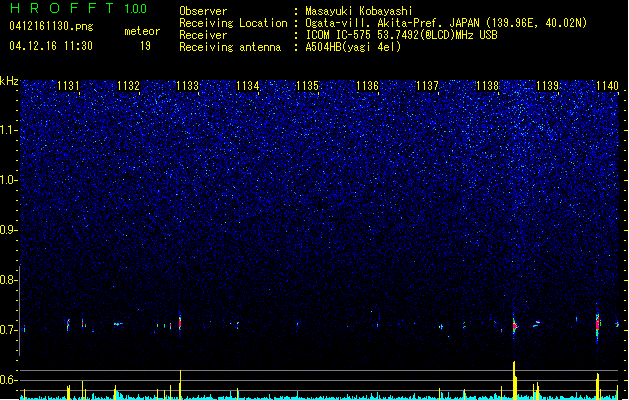Click the 0.6 kHz frequency label
This screenshot has width=629, height=400.
point(9,380)
